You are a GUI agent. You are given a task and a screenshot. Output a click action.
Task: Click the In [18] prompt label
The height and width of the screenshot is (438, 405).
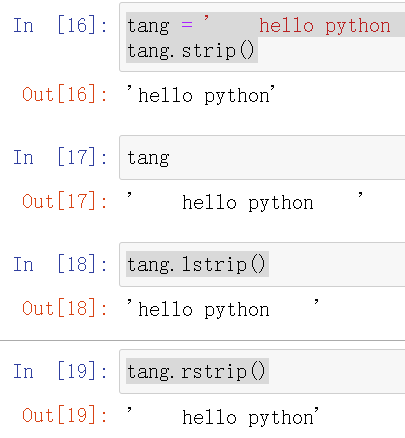click(x=60, y=264)
